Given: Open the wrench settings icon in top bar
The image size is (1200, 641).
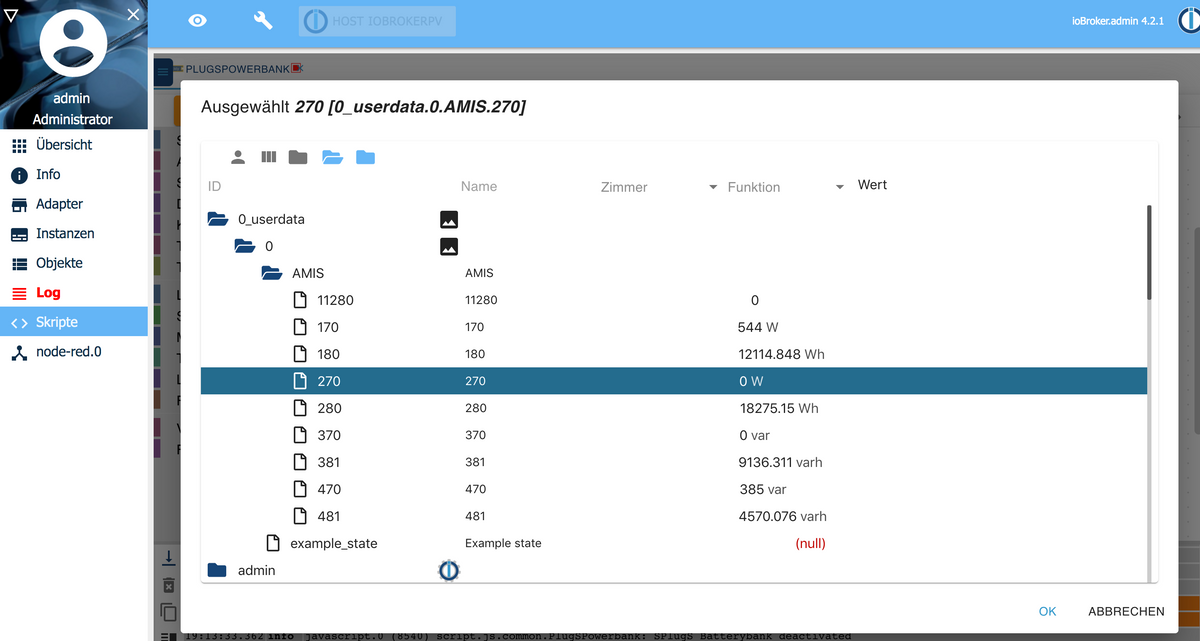Looking at the screenshot, I should coord(264,21).
